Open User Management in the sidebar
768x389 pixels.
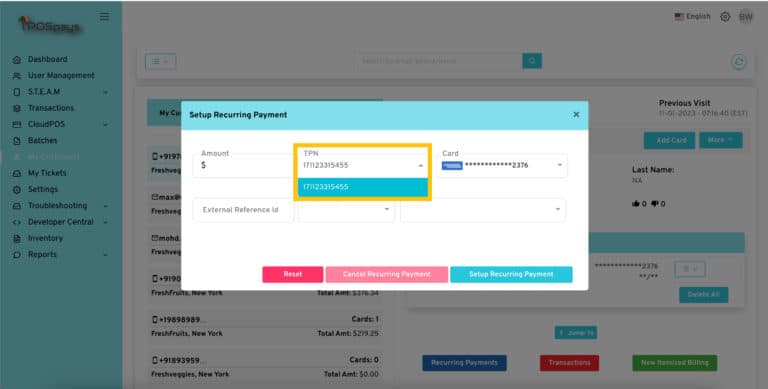pyautogui.click(x=61, y=75)
